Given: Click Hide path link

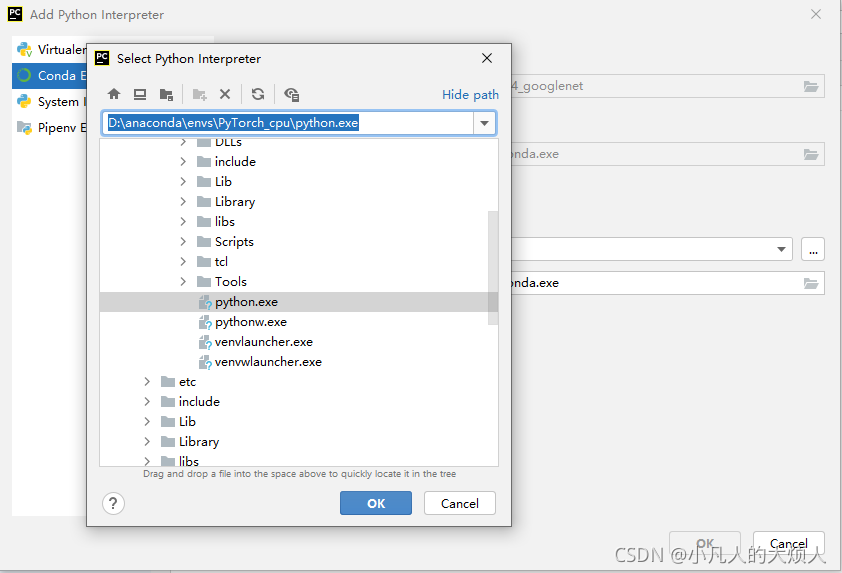Looking at the screenshot, I should click(x=470, y=95).
